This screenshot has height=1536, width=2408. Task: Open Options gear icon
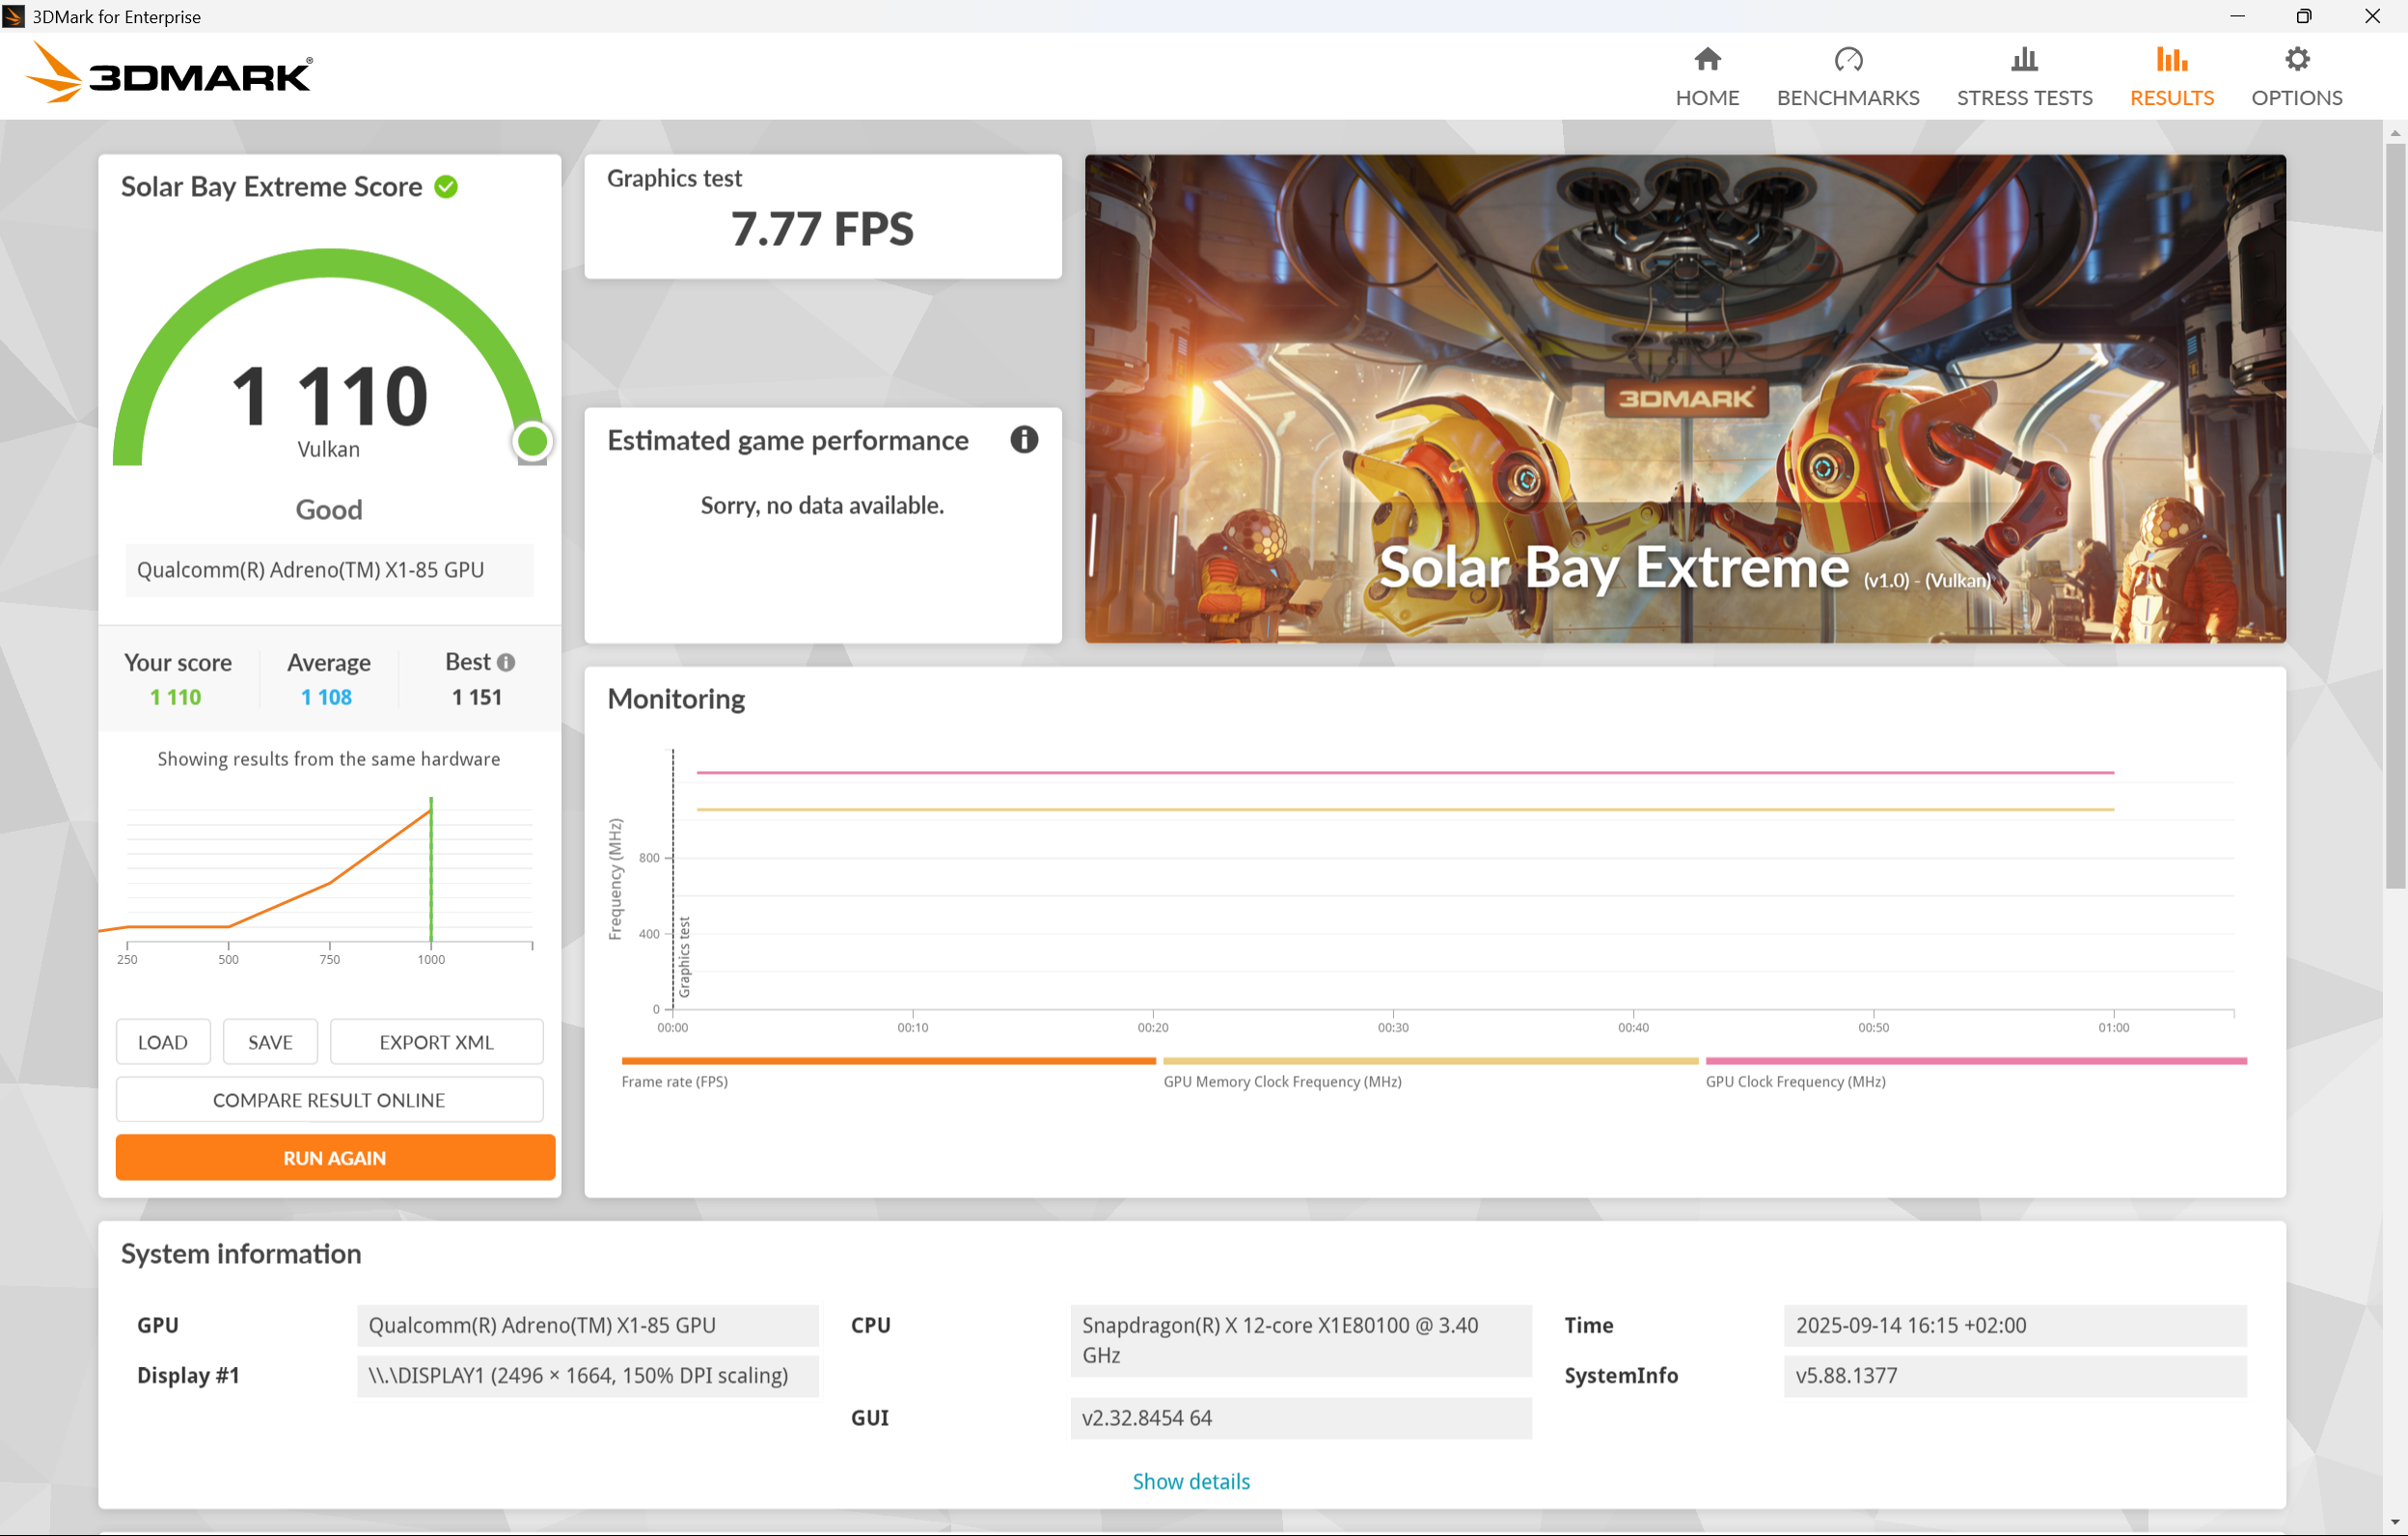click(2296, 60)
